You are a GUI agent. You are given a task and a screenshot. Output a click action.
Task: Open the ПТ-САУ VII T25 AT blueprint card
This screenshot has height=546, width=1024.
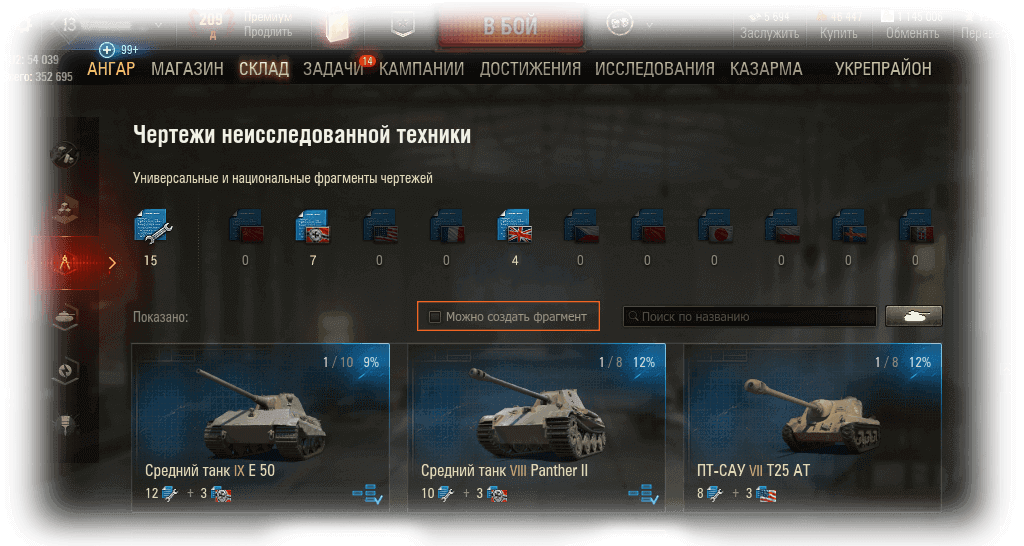(812, 427)
